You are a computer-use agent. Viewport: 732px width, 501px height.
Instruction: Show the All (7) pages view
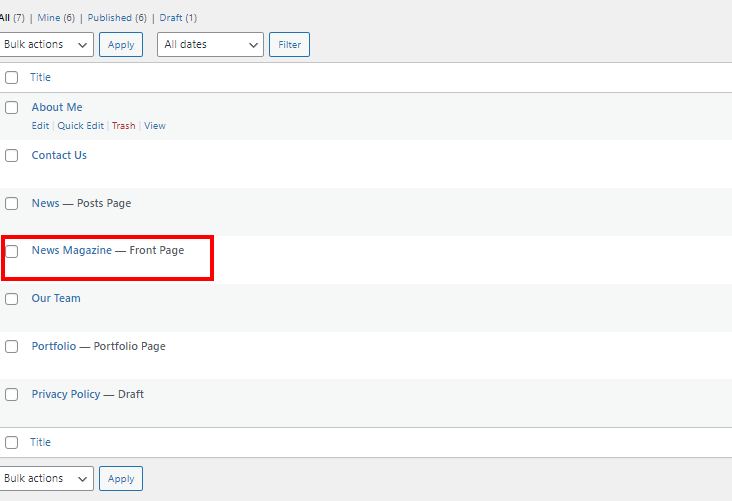click(x=12, y=18)
